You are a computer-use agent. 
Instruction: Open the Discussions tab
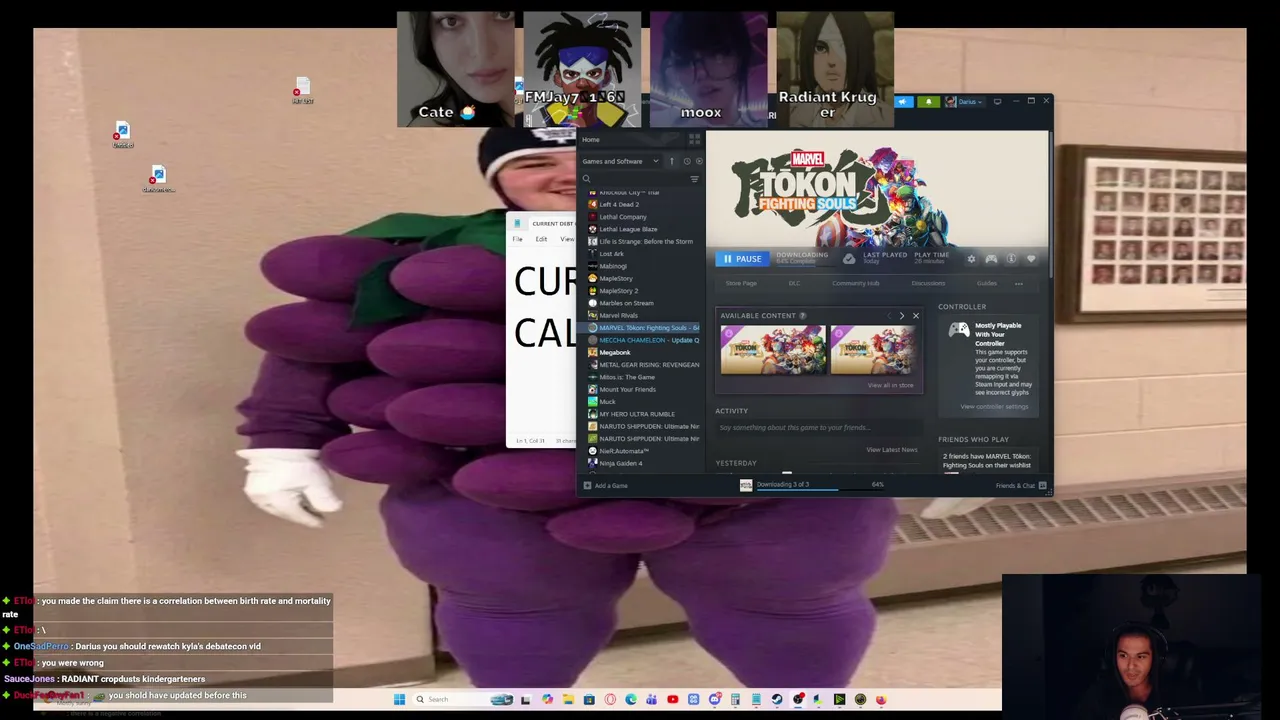pyautogui.click(x=928, y=284)
